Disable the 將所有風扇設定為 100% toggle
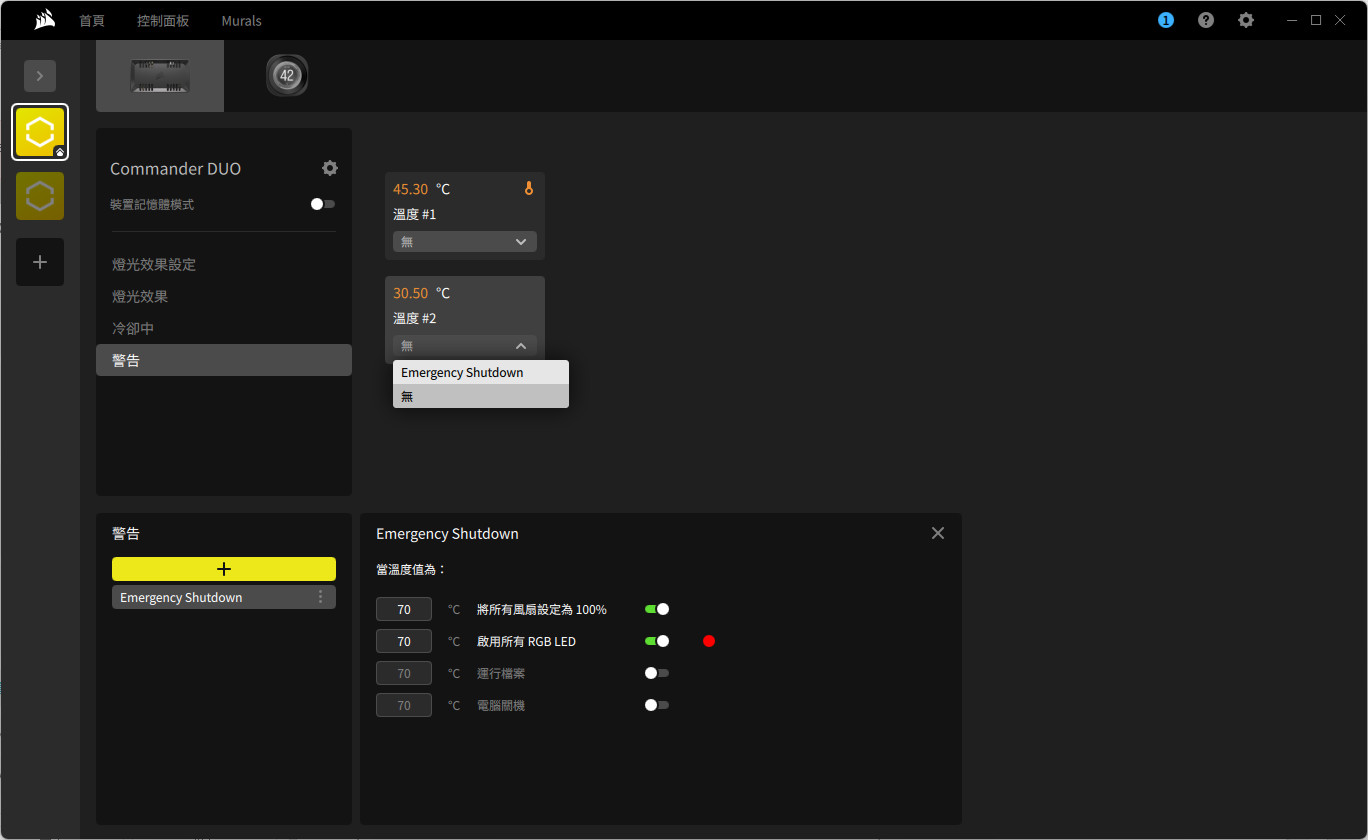This screenshot has height=840, width=1368. coord(657,609)
